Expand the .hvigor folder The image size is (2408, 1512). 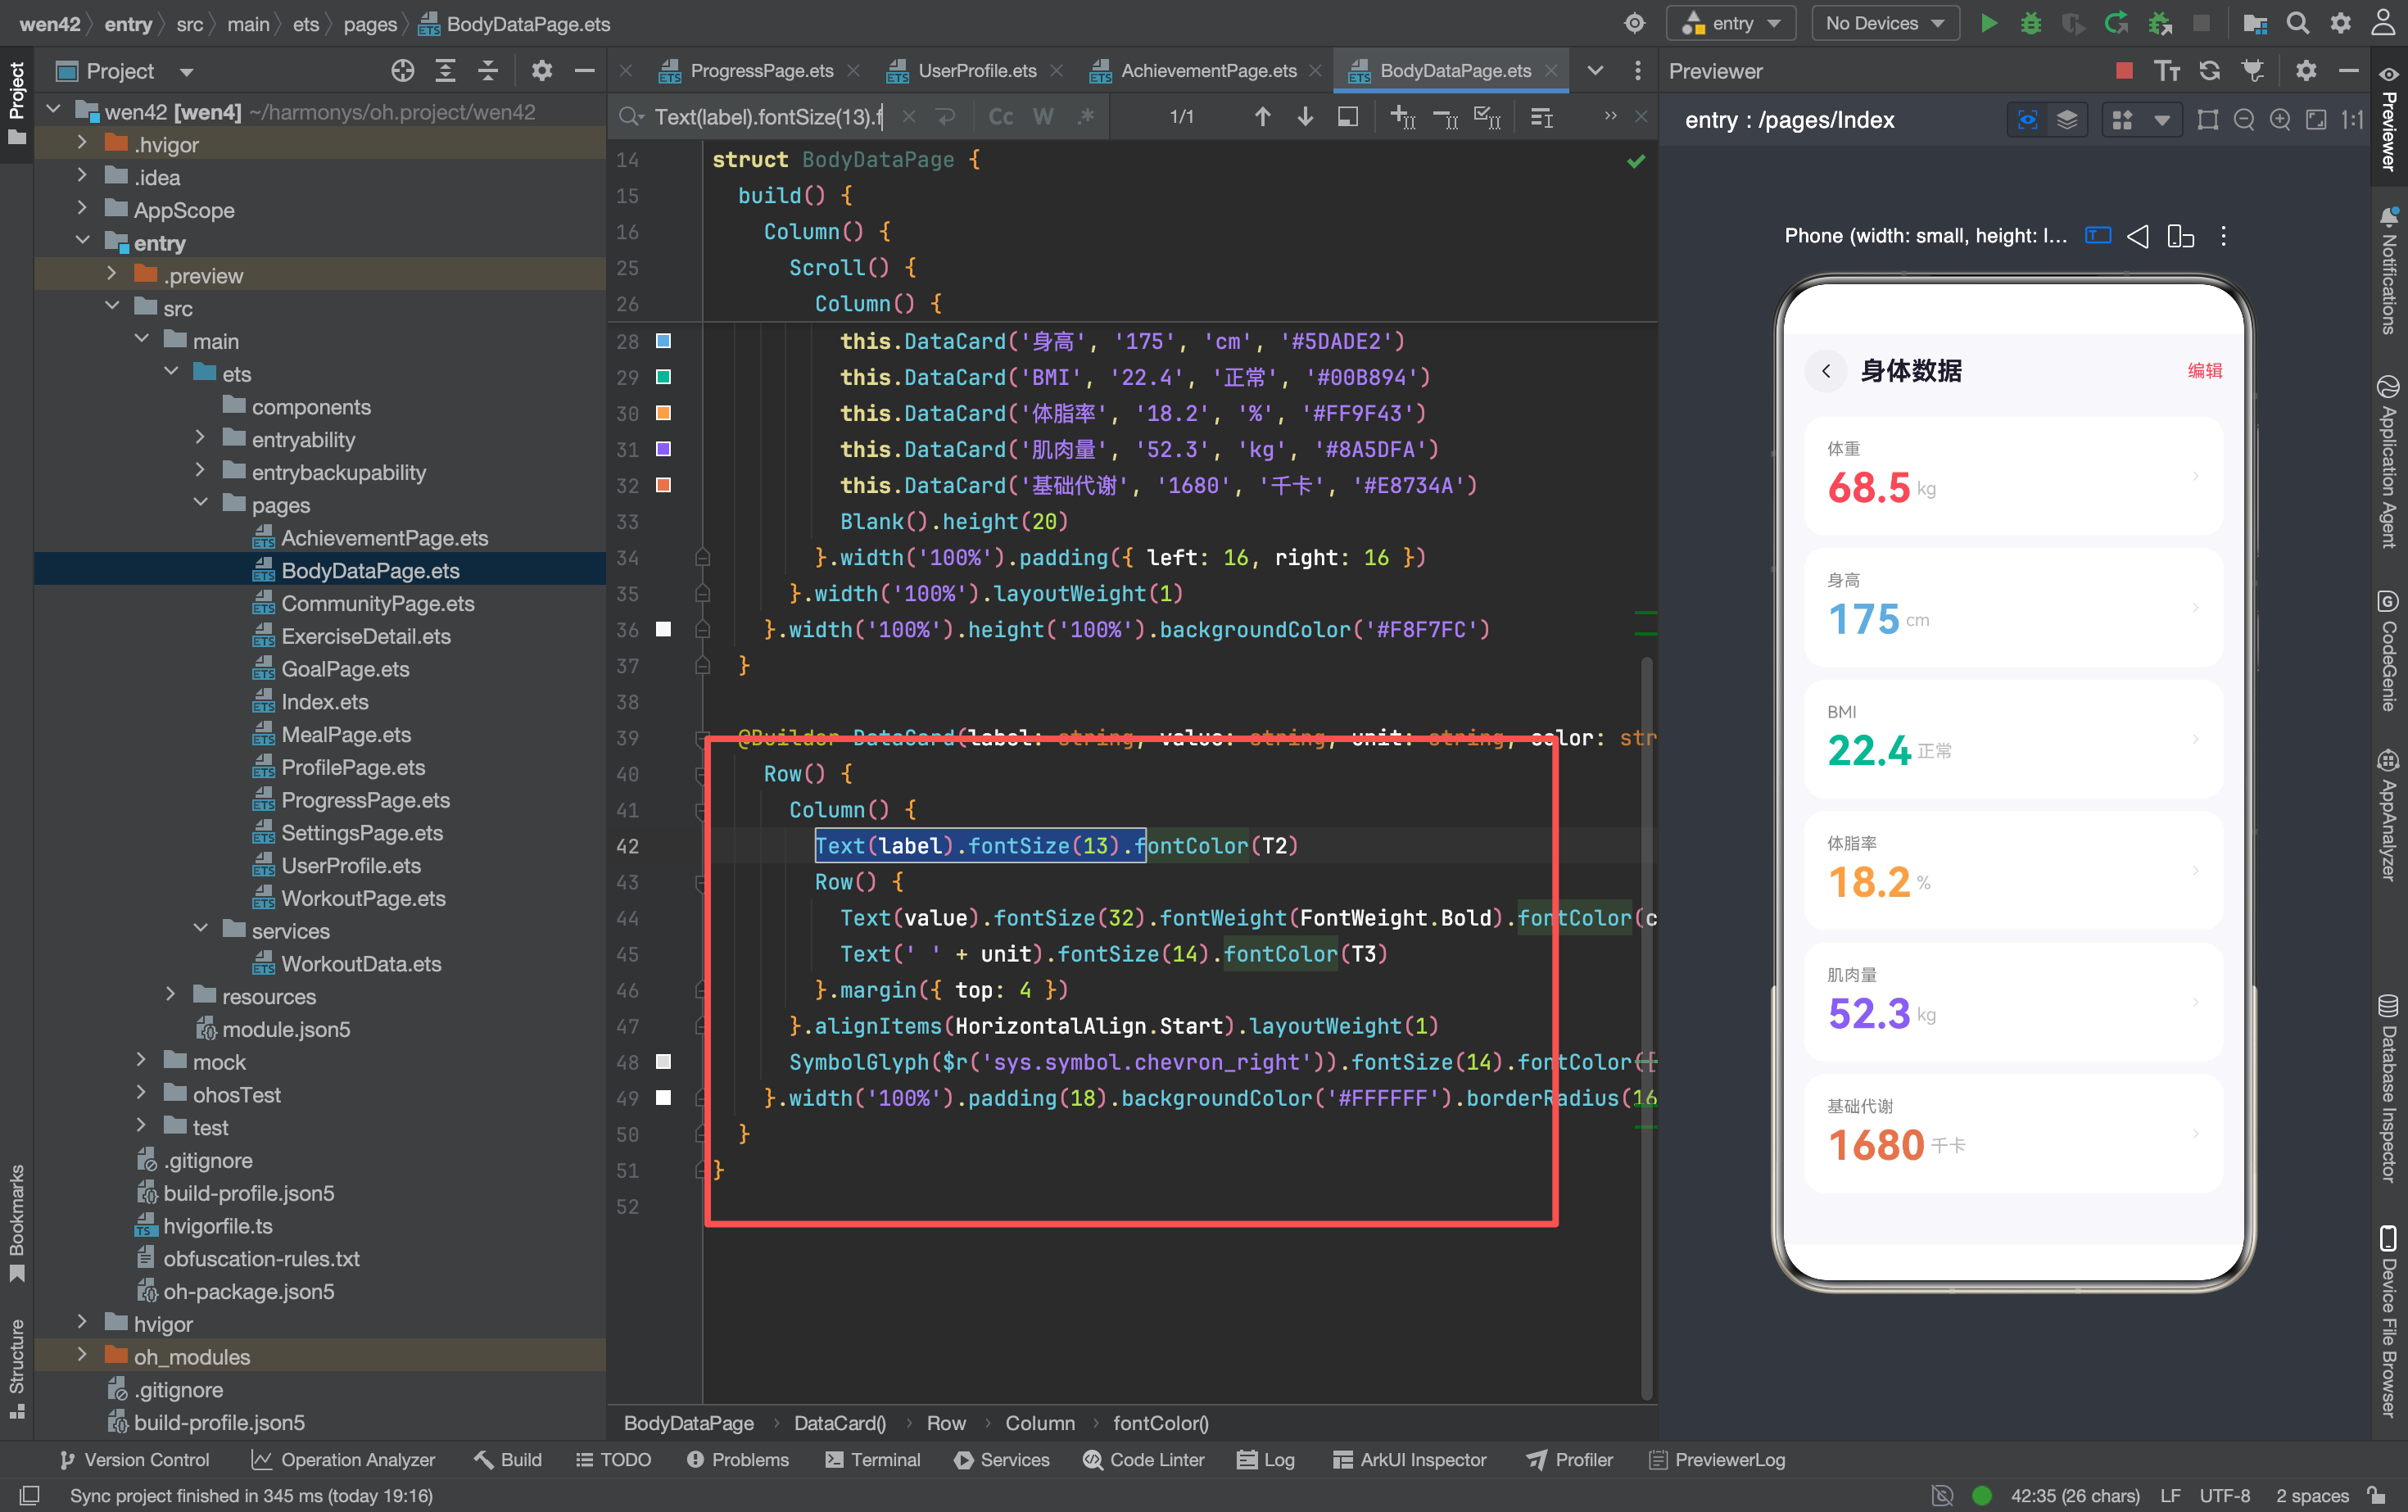tap(82, 144)
